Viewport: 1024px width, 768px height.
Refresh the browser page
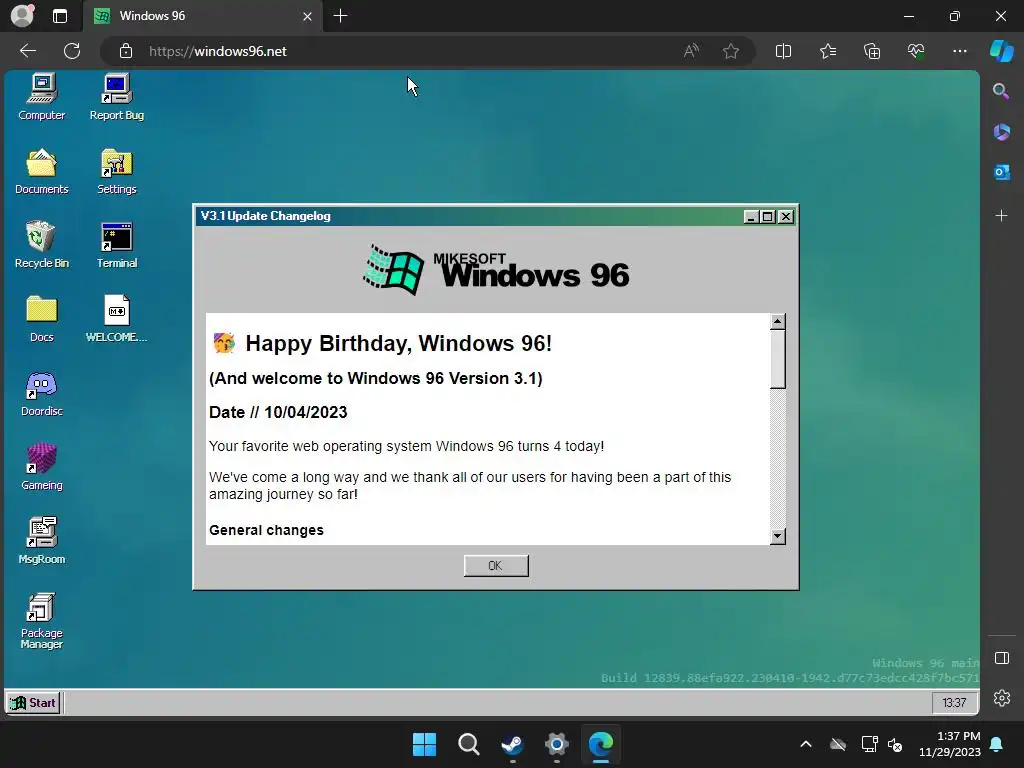[72, 51]
